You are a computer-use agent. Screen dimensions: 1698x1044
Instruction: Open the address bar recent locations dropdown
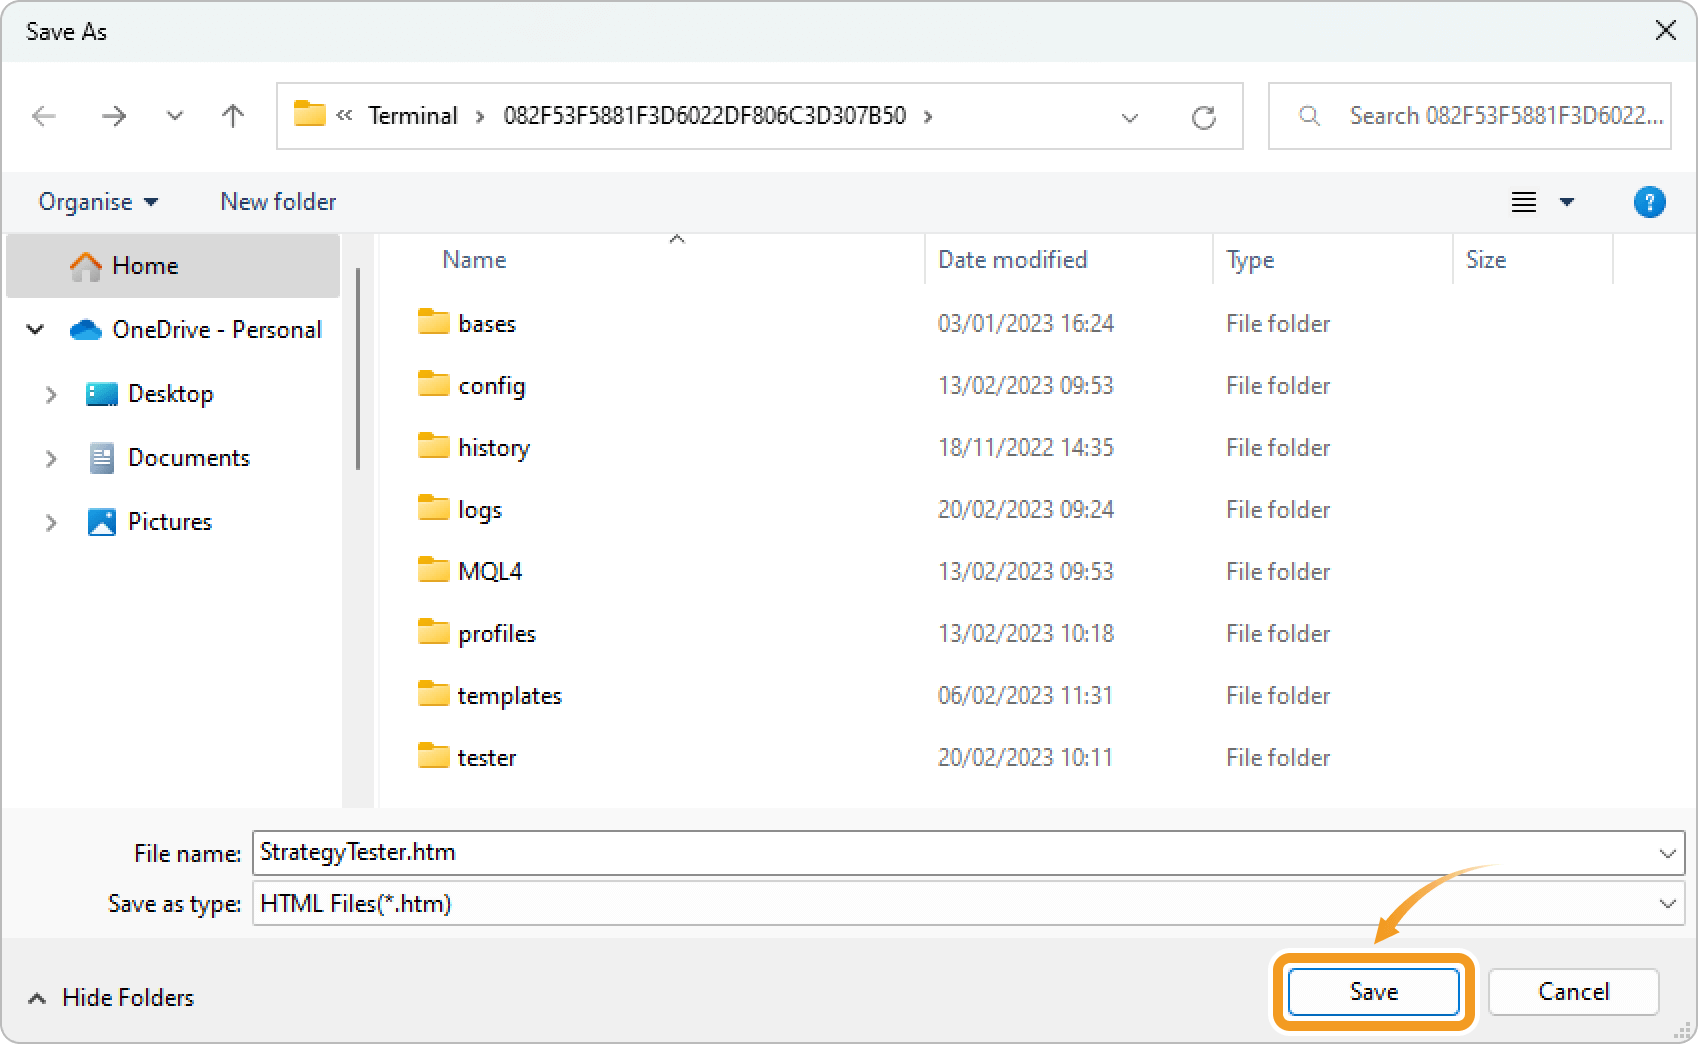[x=1129, y=117]
